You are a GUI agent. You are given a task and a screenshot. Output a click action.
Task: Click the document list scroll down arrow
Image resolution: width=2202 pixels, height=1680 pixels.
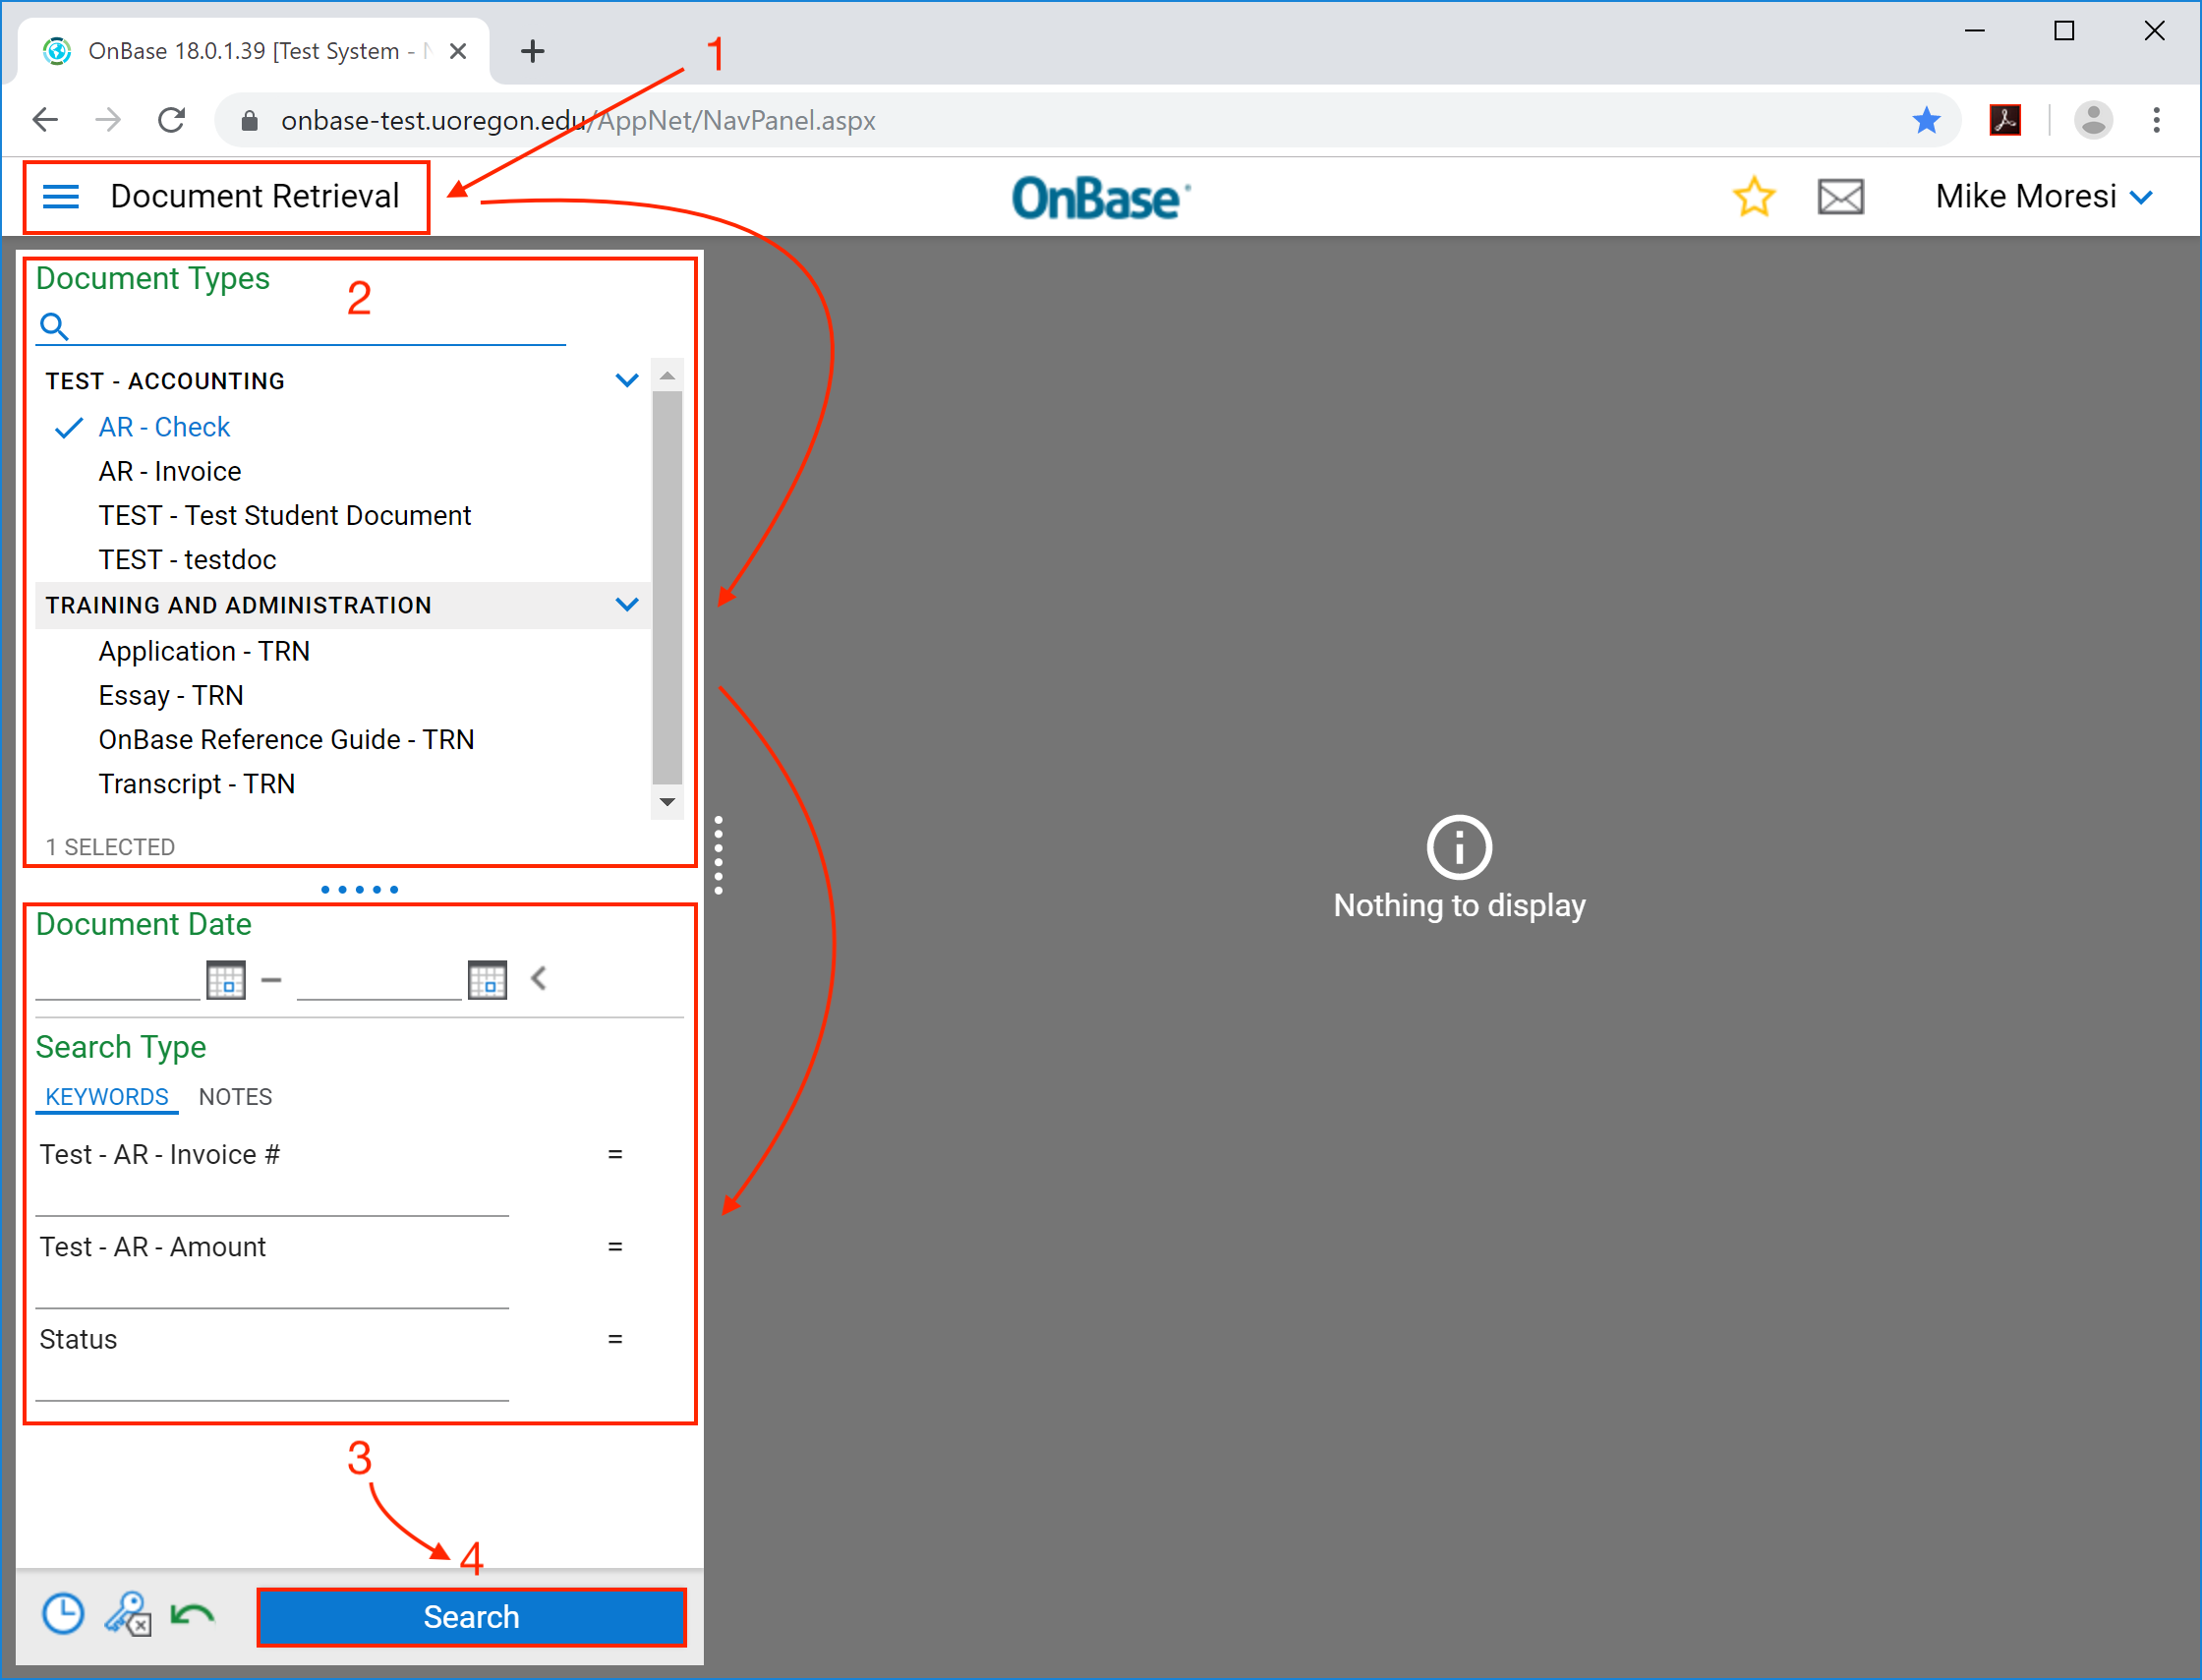click(667, 802)
